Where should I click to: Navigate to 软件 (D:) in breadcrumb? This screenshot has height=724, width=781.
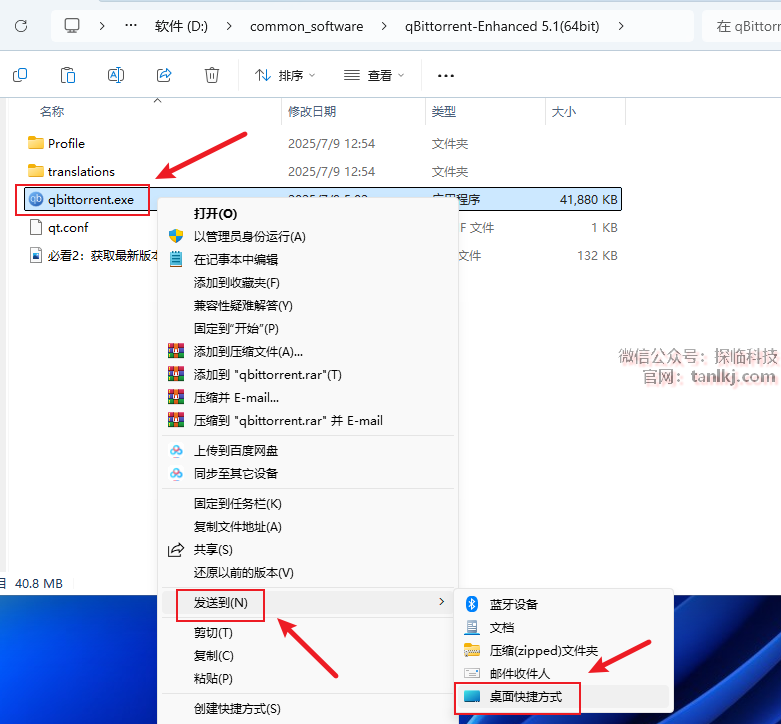[181, 26]
